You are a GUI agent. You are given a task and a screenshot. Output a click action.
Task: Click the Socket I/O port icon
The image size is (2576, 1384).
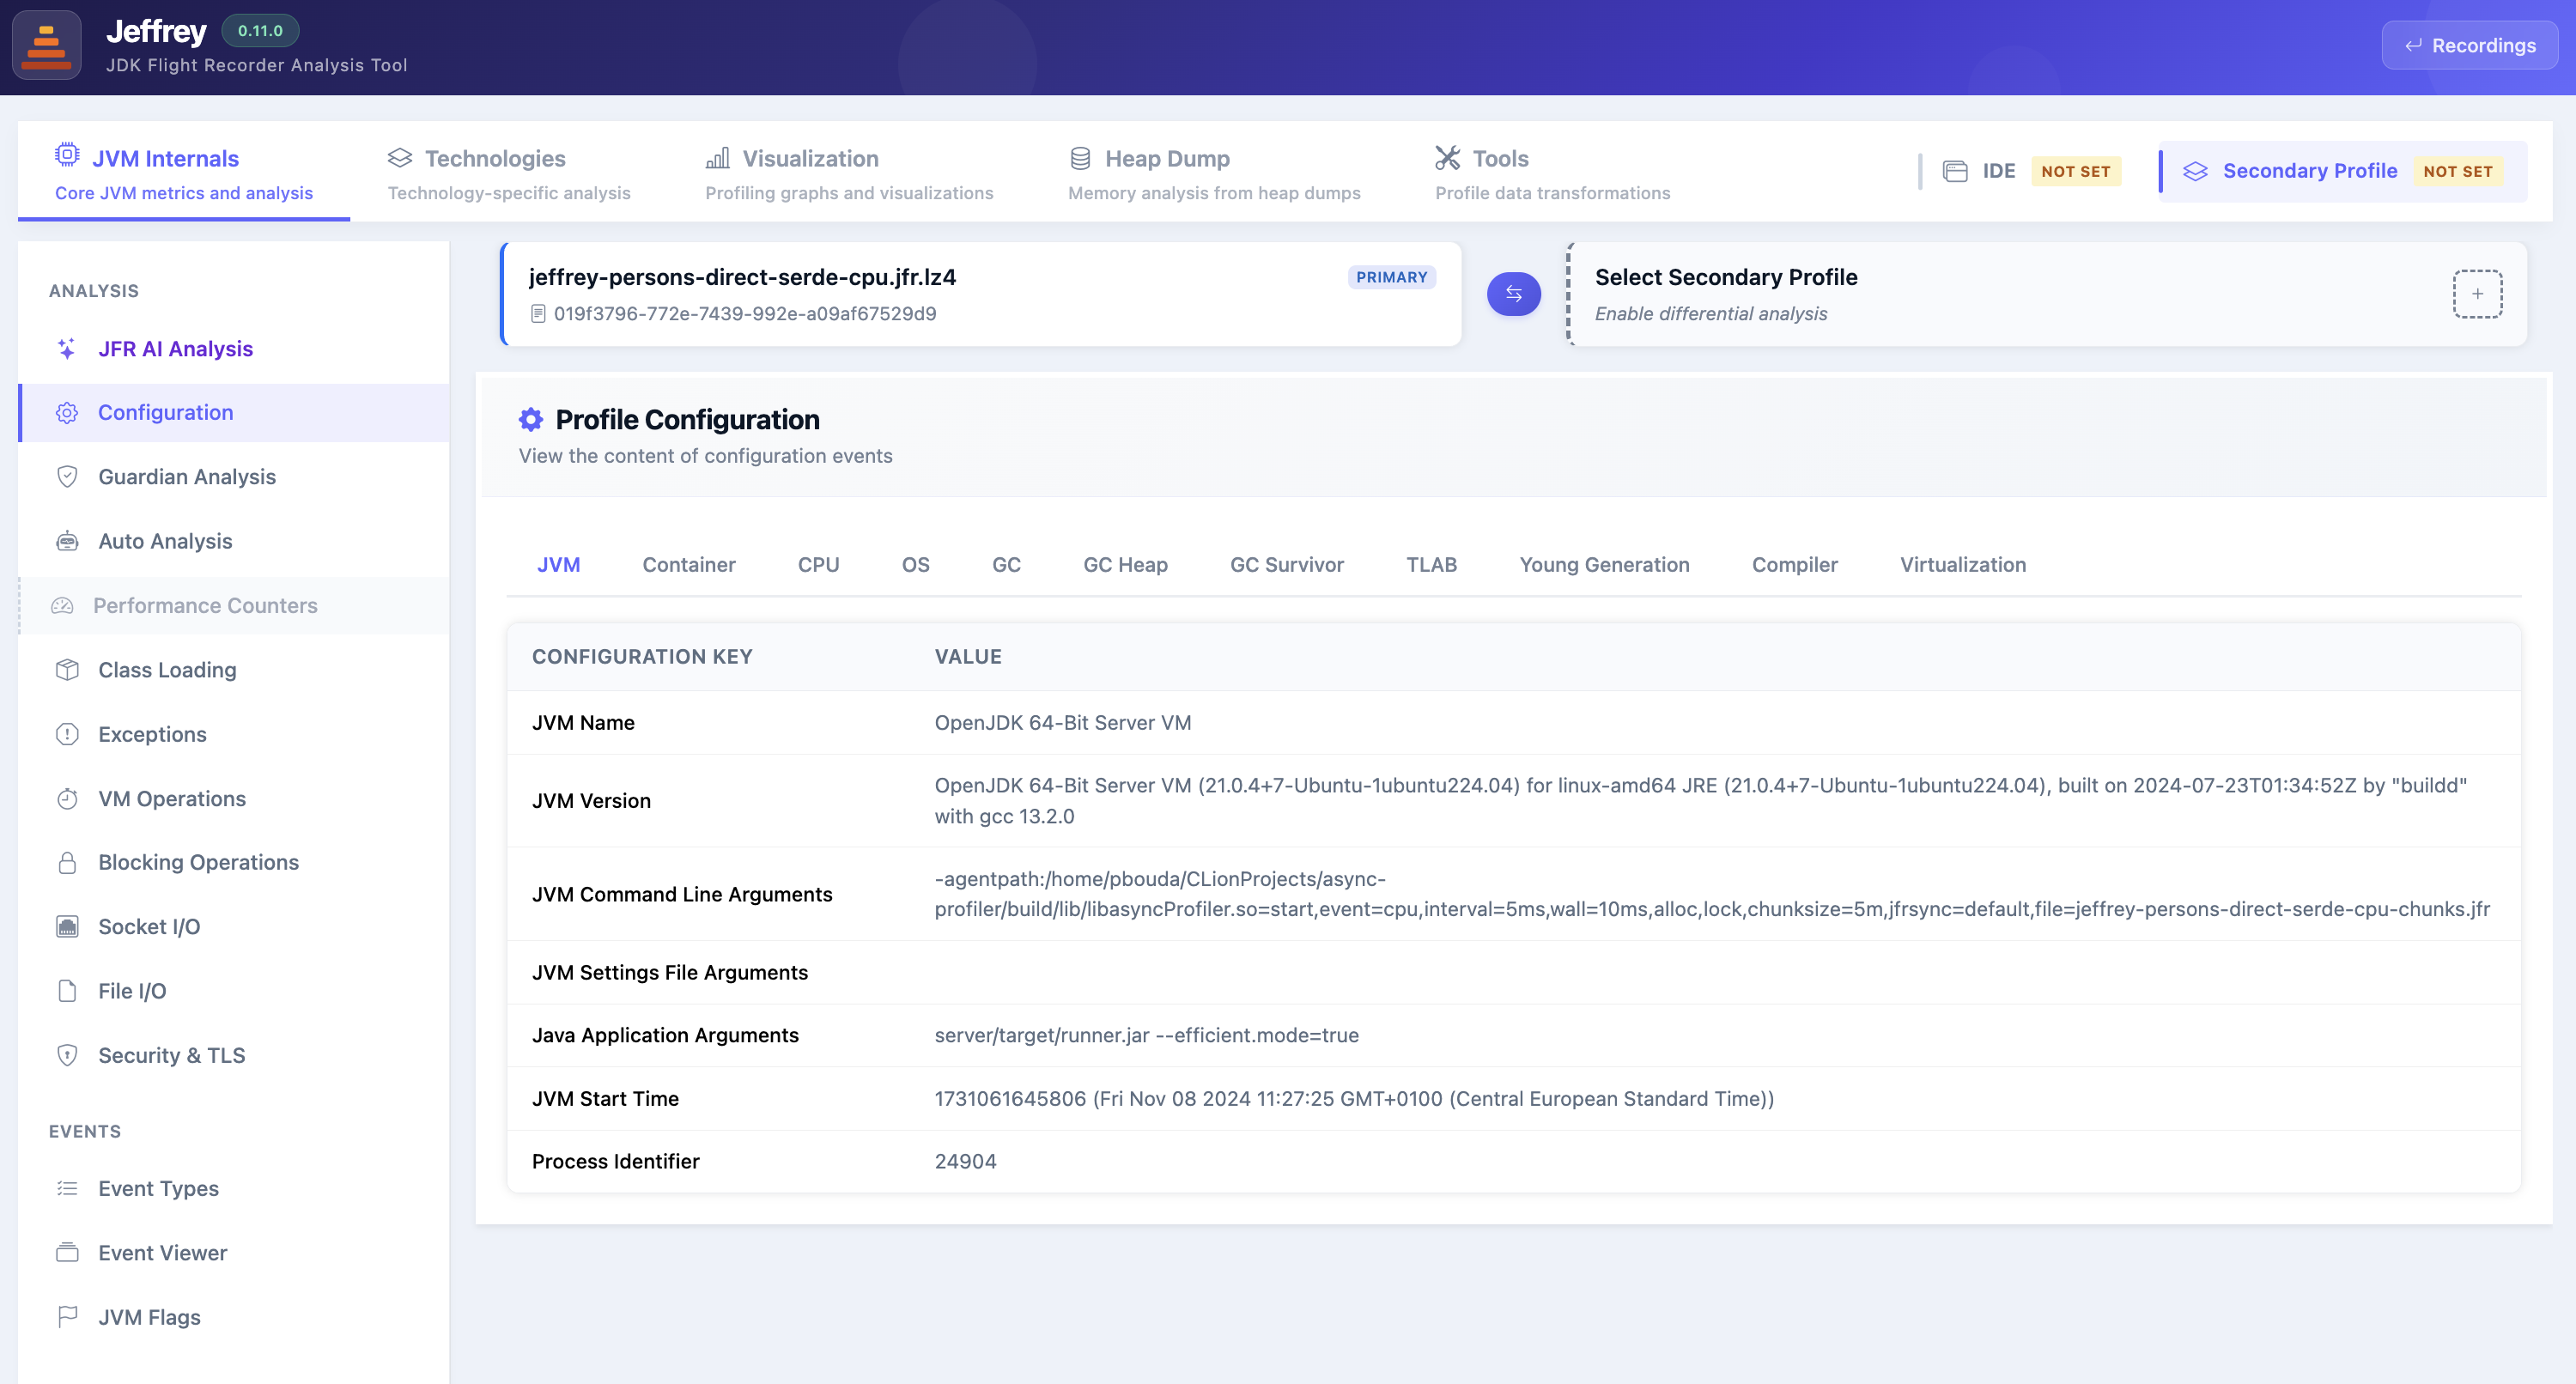click(67, 927)
